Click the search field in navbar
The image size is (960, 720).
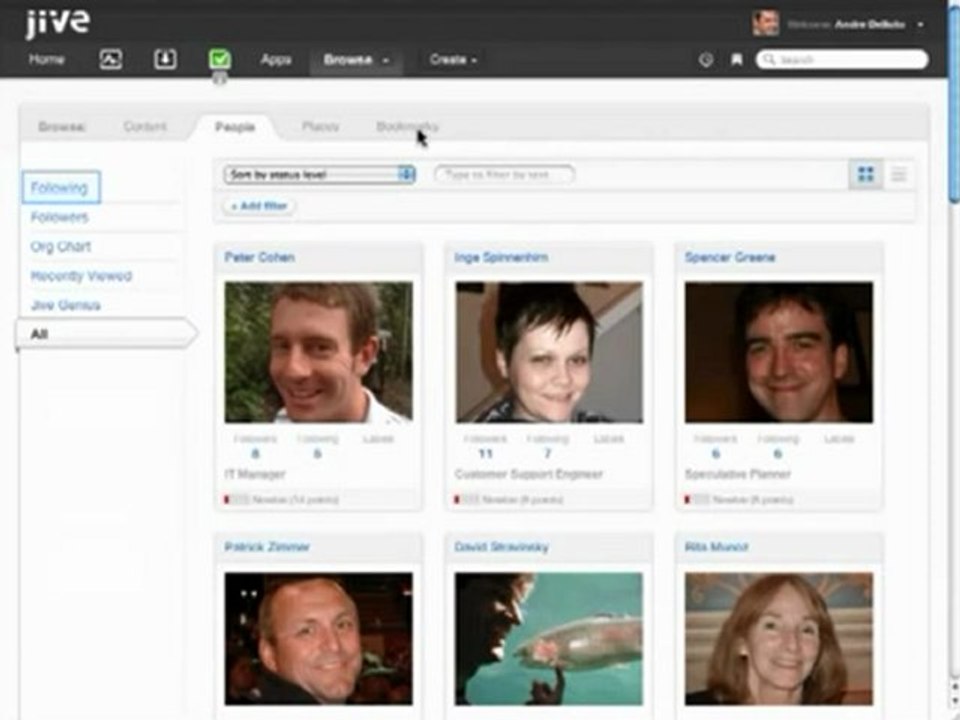click(842, 59)
